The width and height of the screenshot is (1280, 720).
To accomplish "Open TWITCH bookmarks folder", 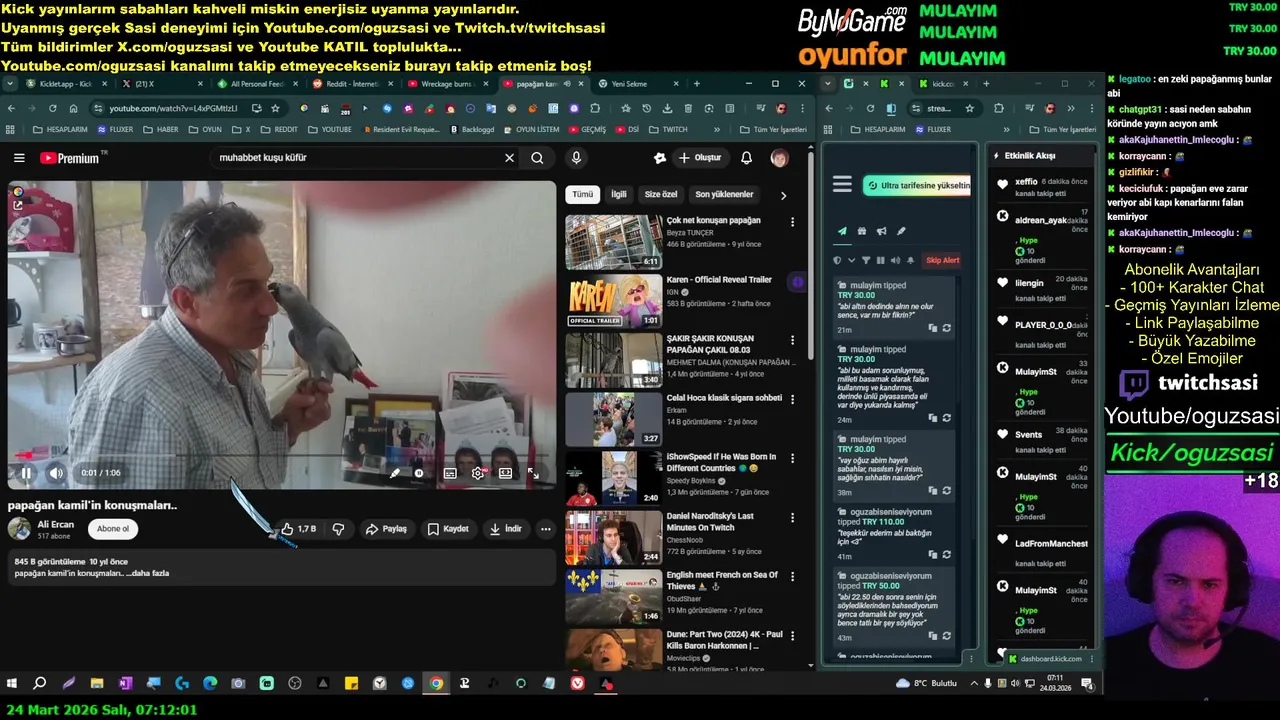I will [x=668, y=129].
